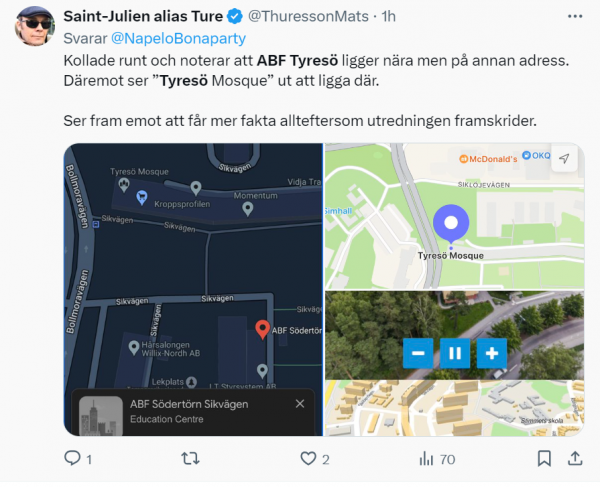Close the ABF Södertörn Sikvägen info card
The image size is (600, 487).
pos(300,404)
